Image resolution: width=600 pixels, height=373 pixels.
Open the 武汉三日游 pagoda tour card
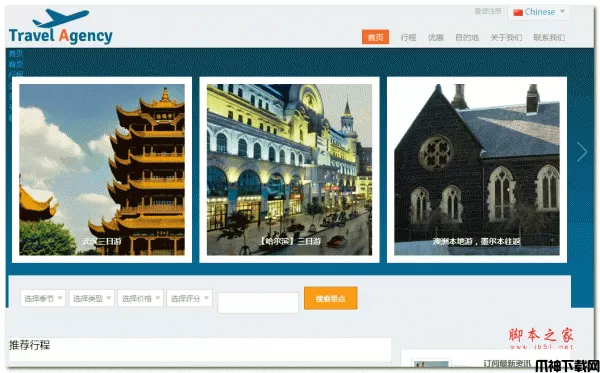(x=102, y=169)
